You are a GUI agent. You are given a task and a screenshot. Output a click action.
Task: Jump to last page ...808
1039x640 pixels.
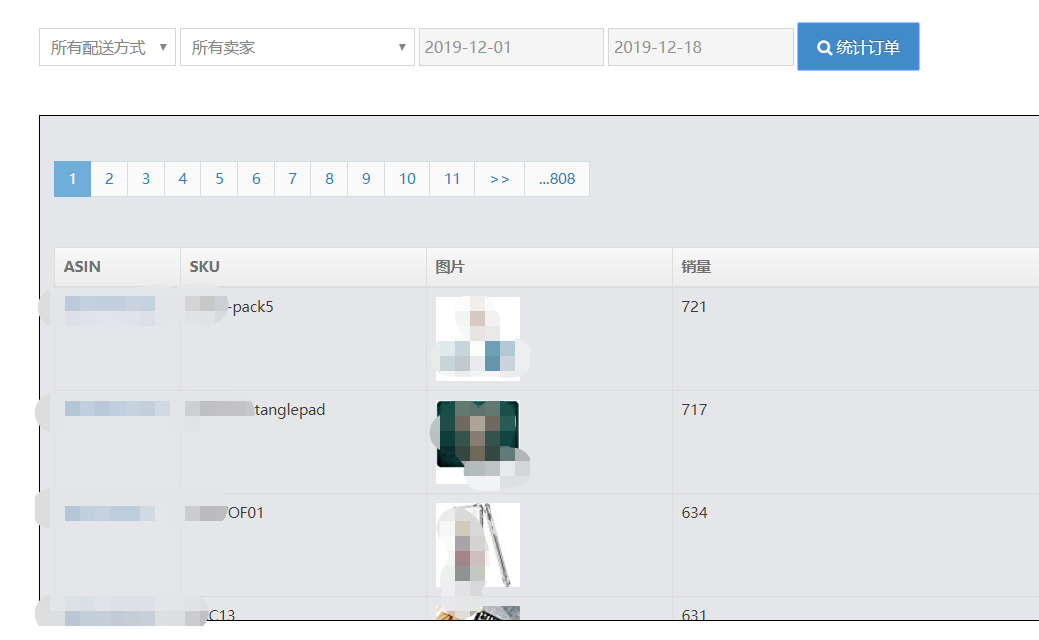pyautogui.click(x=556, y=179)
